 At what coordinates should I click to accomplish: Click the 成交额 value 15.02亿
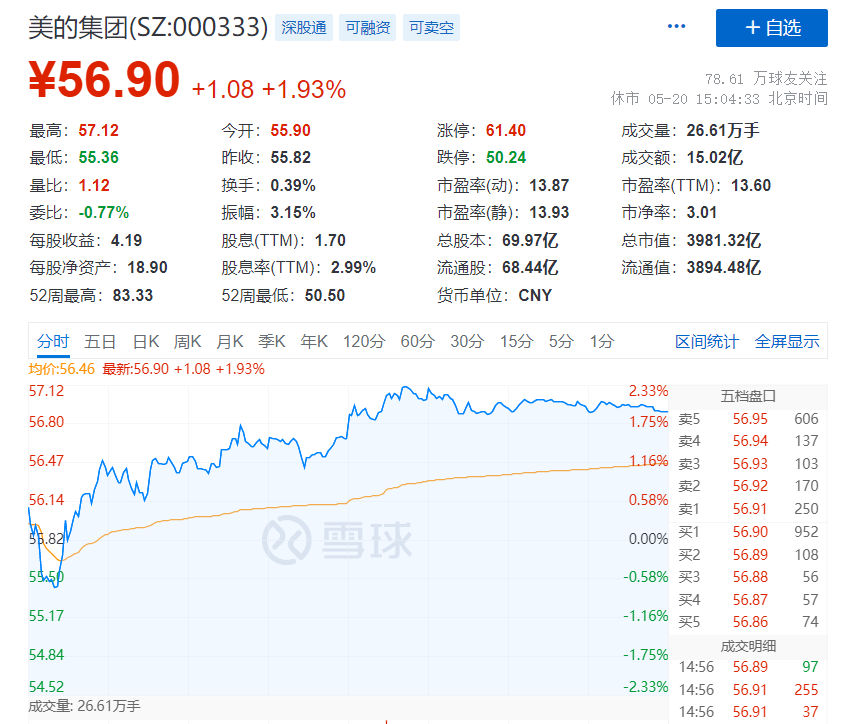pyautogui.click(x=715, y=157)
